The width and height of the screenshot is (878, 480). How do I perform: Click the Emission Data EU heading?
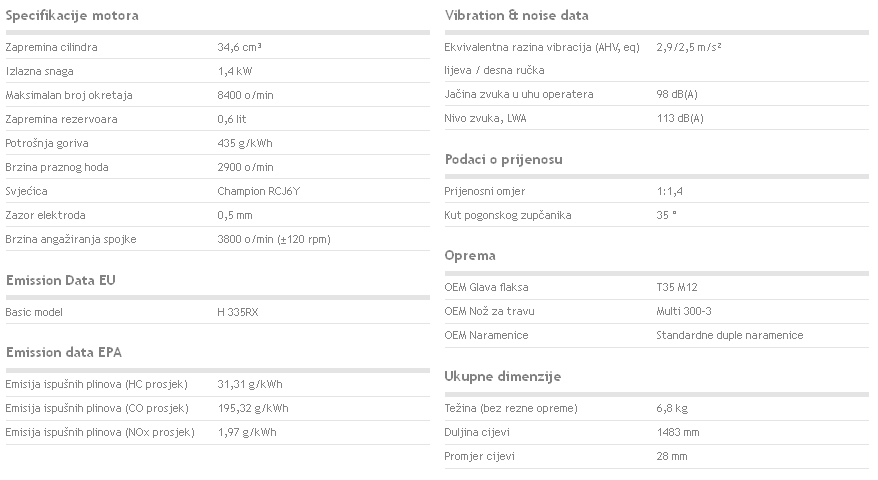pos(61,280)
